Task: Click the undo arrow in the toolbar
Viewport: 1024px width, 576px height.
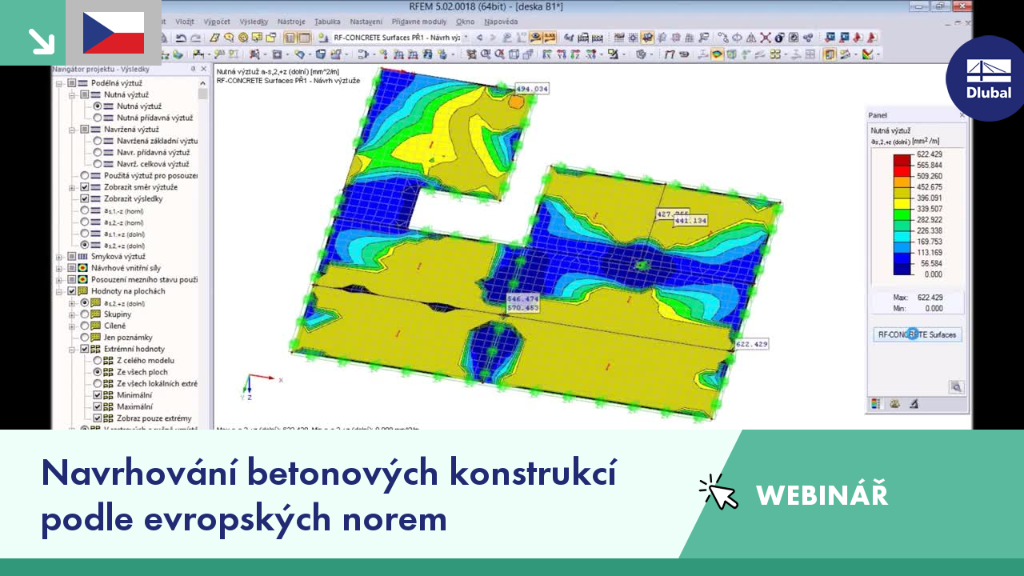Action: point(181,38)
